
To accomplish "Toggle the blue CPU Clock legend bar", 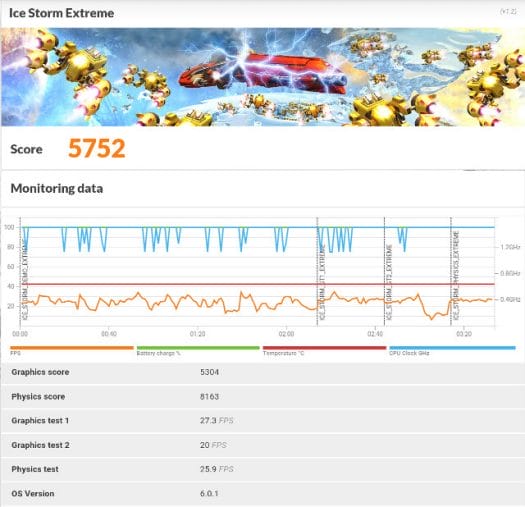I will 452,348.
